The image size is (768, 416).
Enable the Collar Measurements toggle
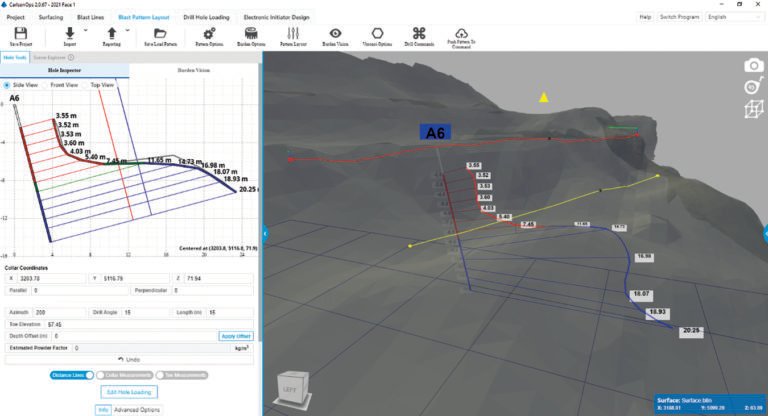coord(124,375)
